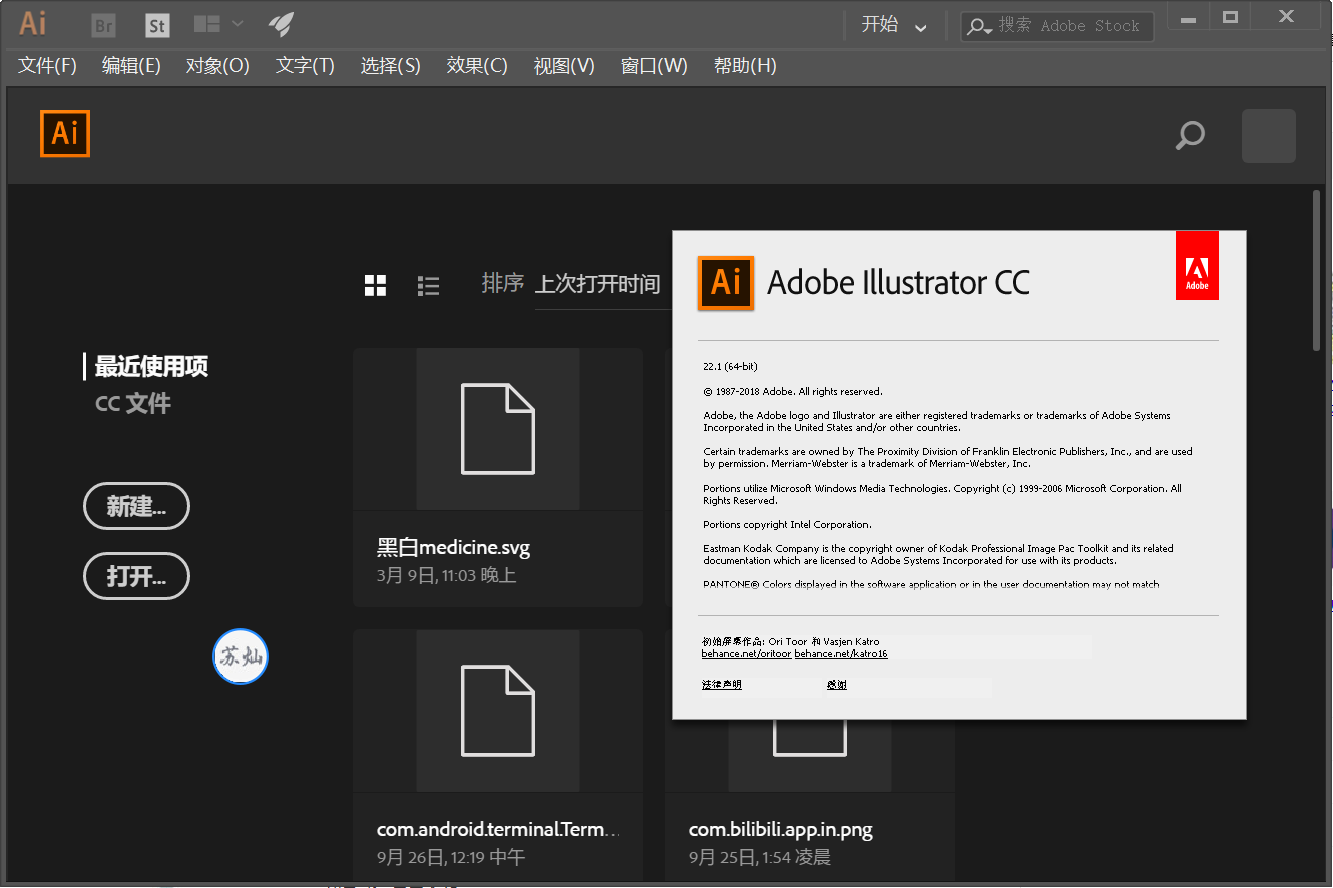Click the round 苏灿 avatar badge

[x=240, y=657]
